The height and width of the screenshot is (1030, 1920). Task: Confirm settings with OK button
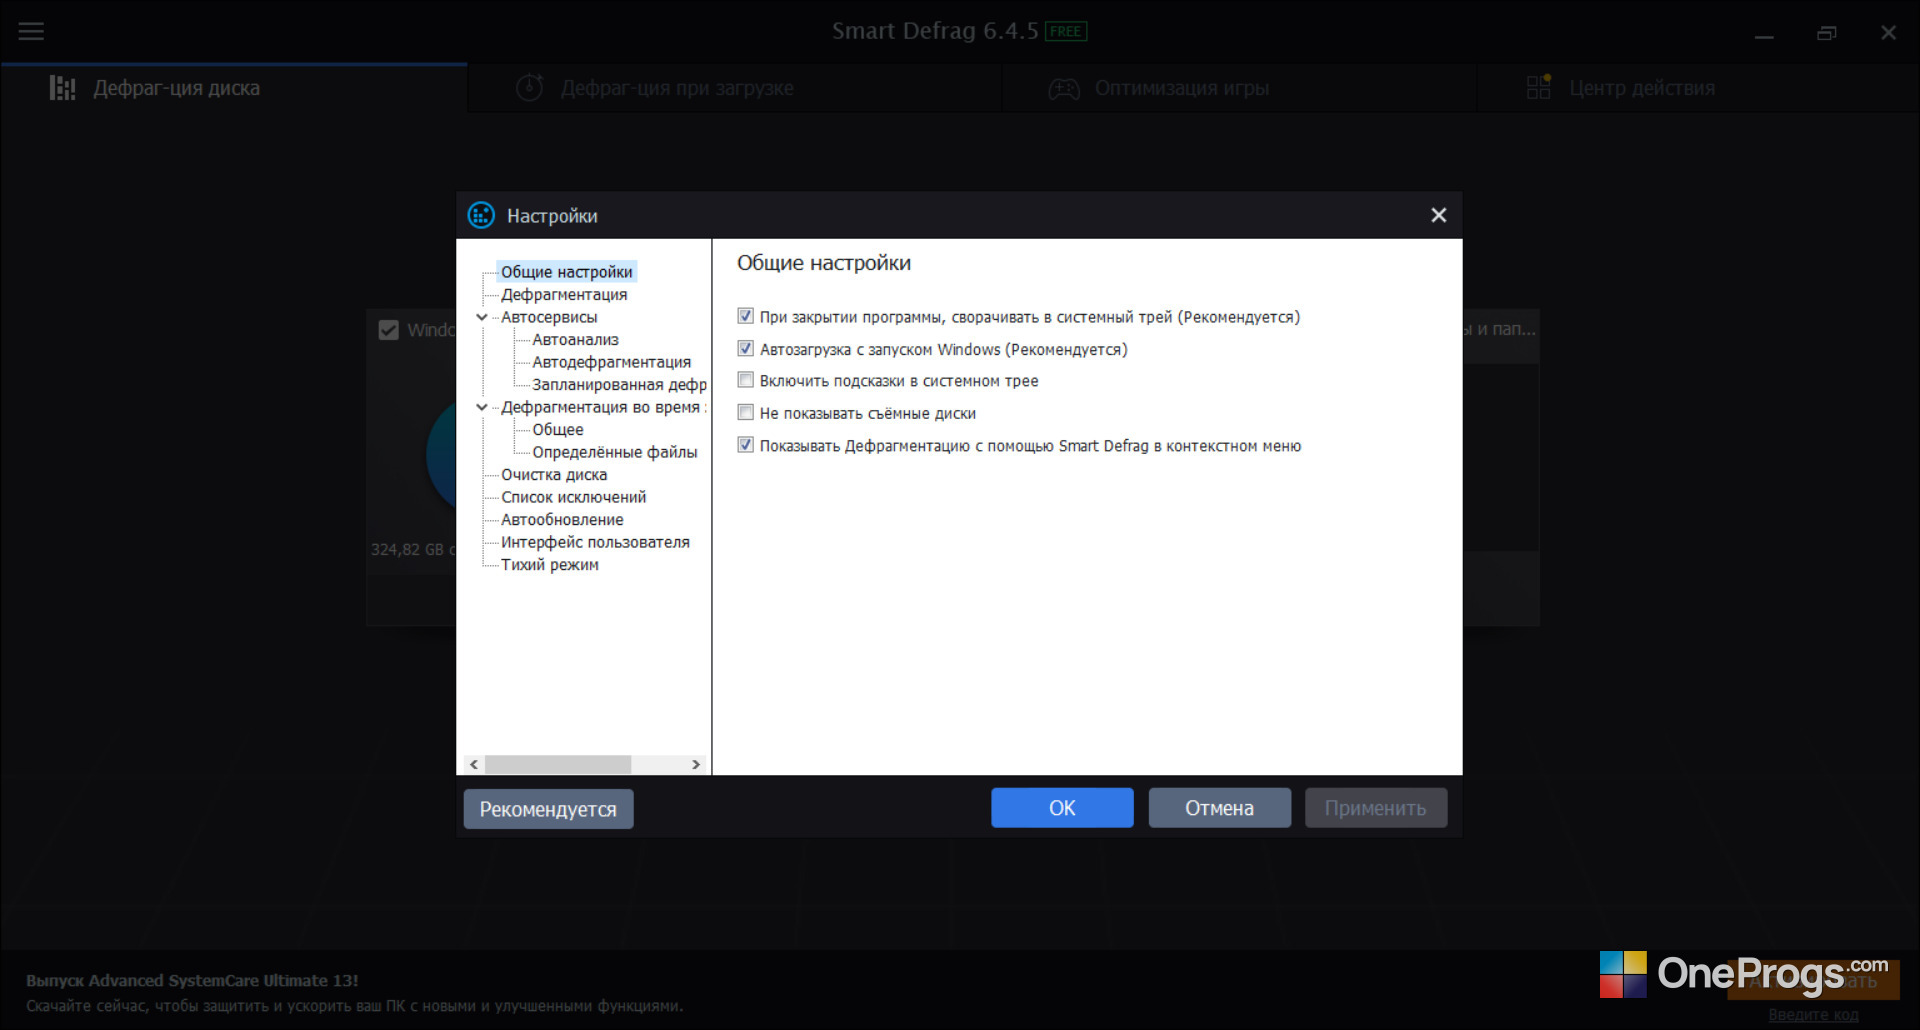1062,808
